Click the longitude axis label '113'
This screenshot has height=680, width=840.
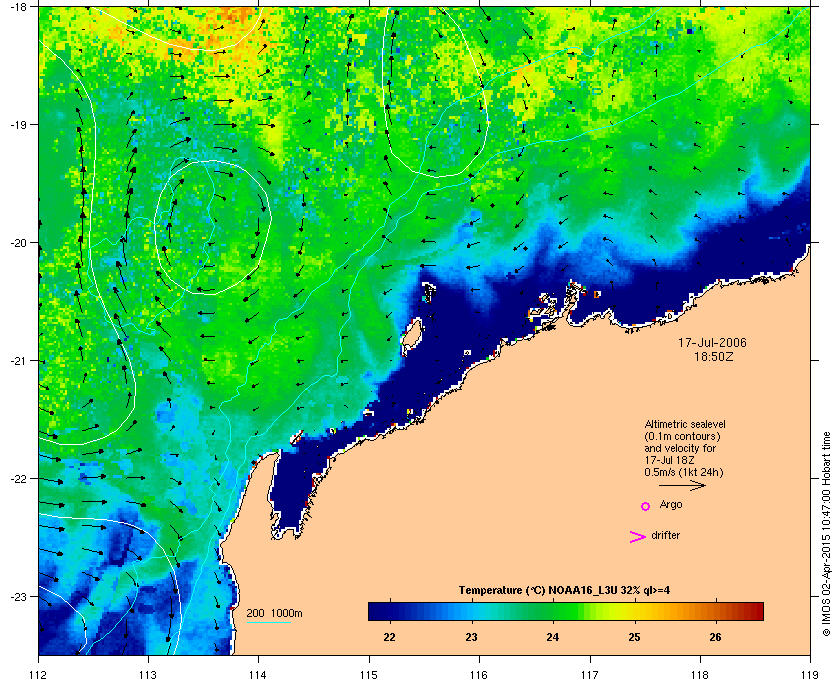point(148,674)
